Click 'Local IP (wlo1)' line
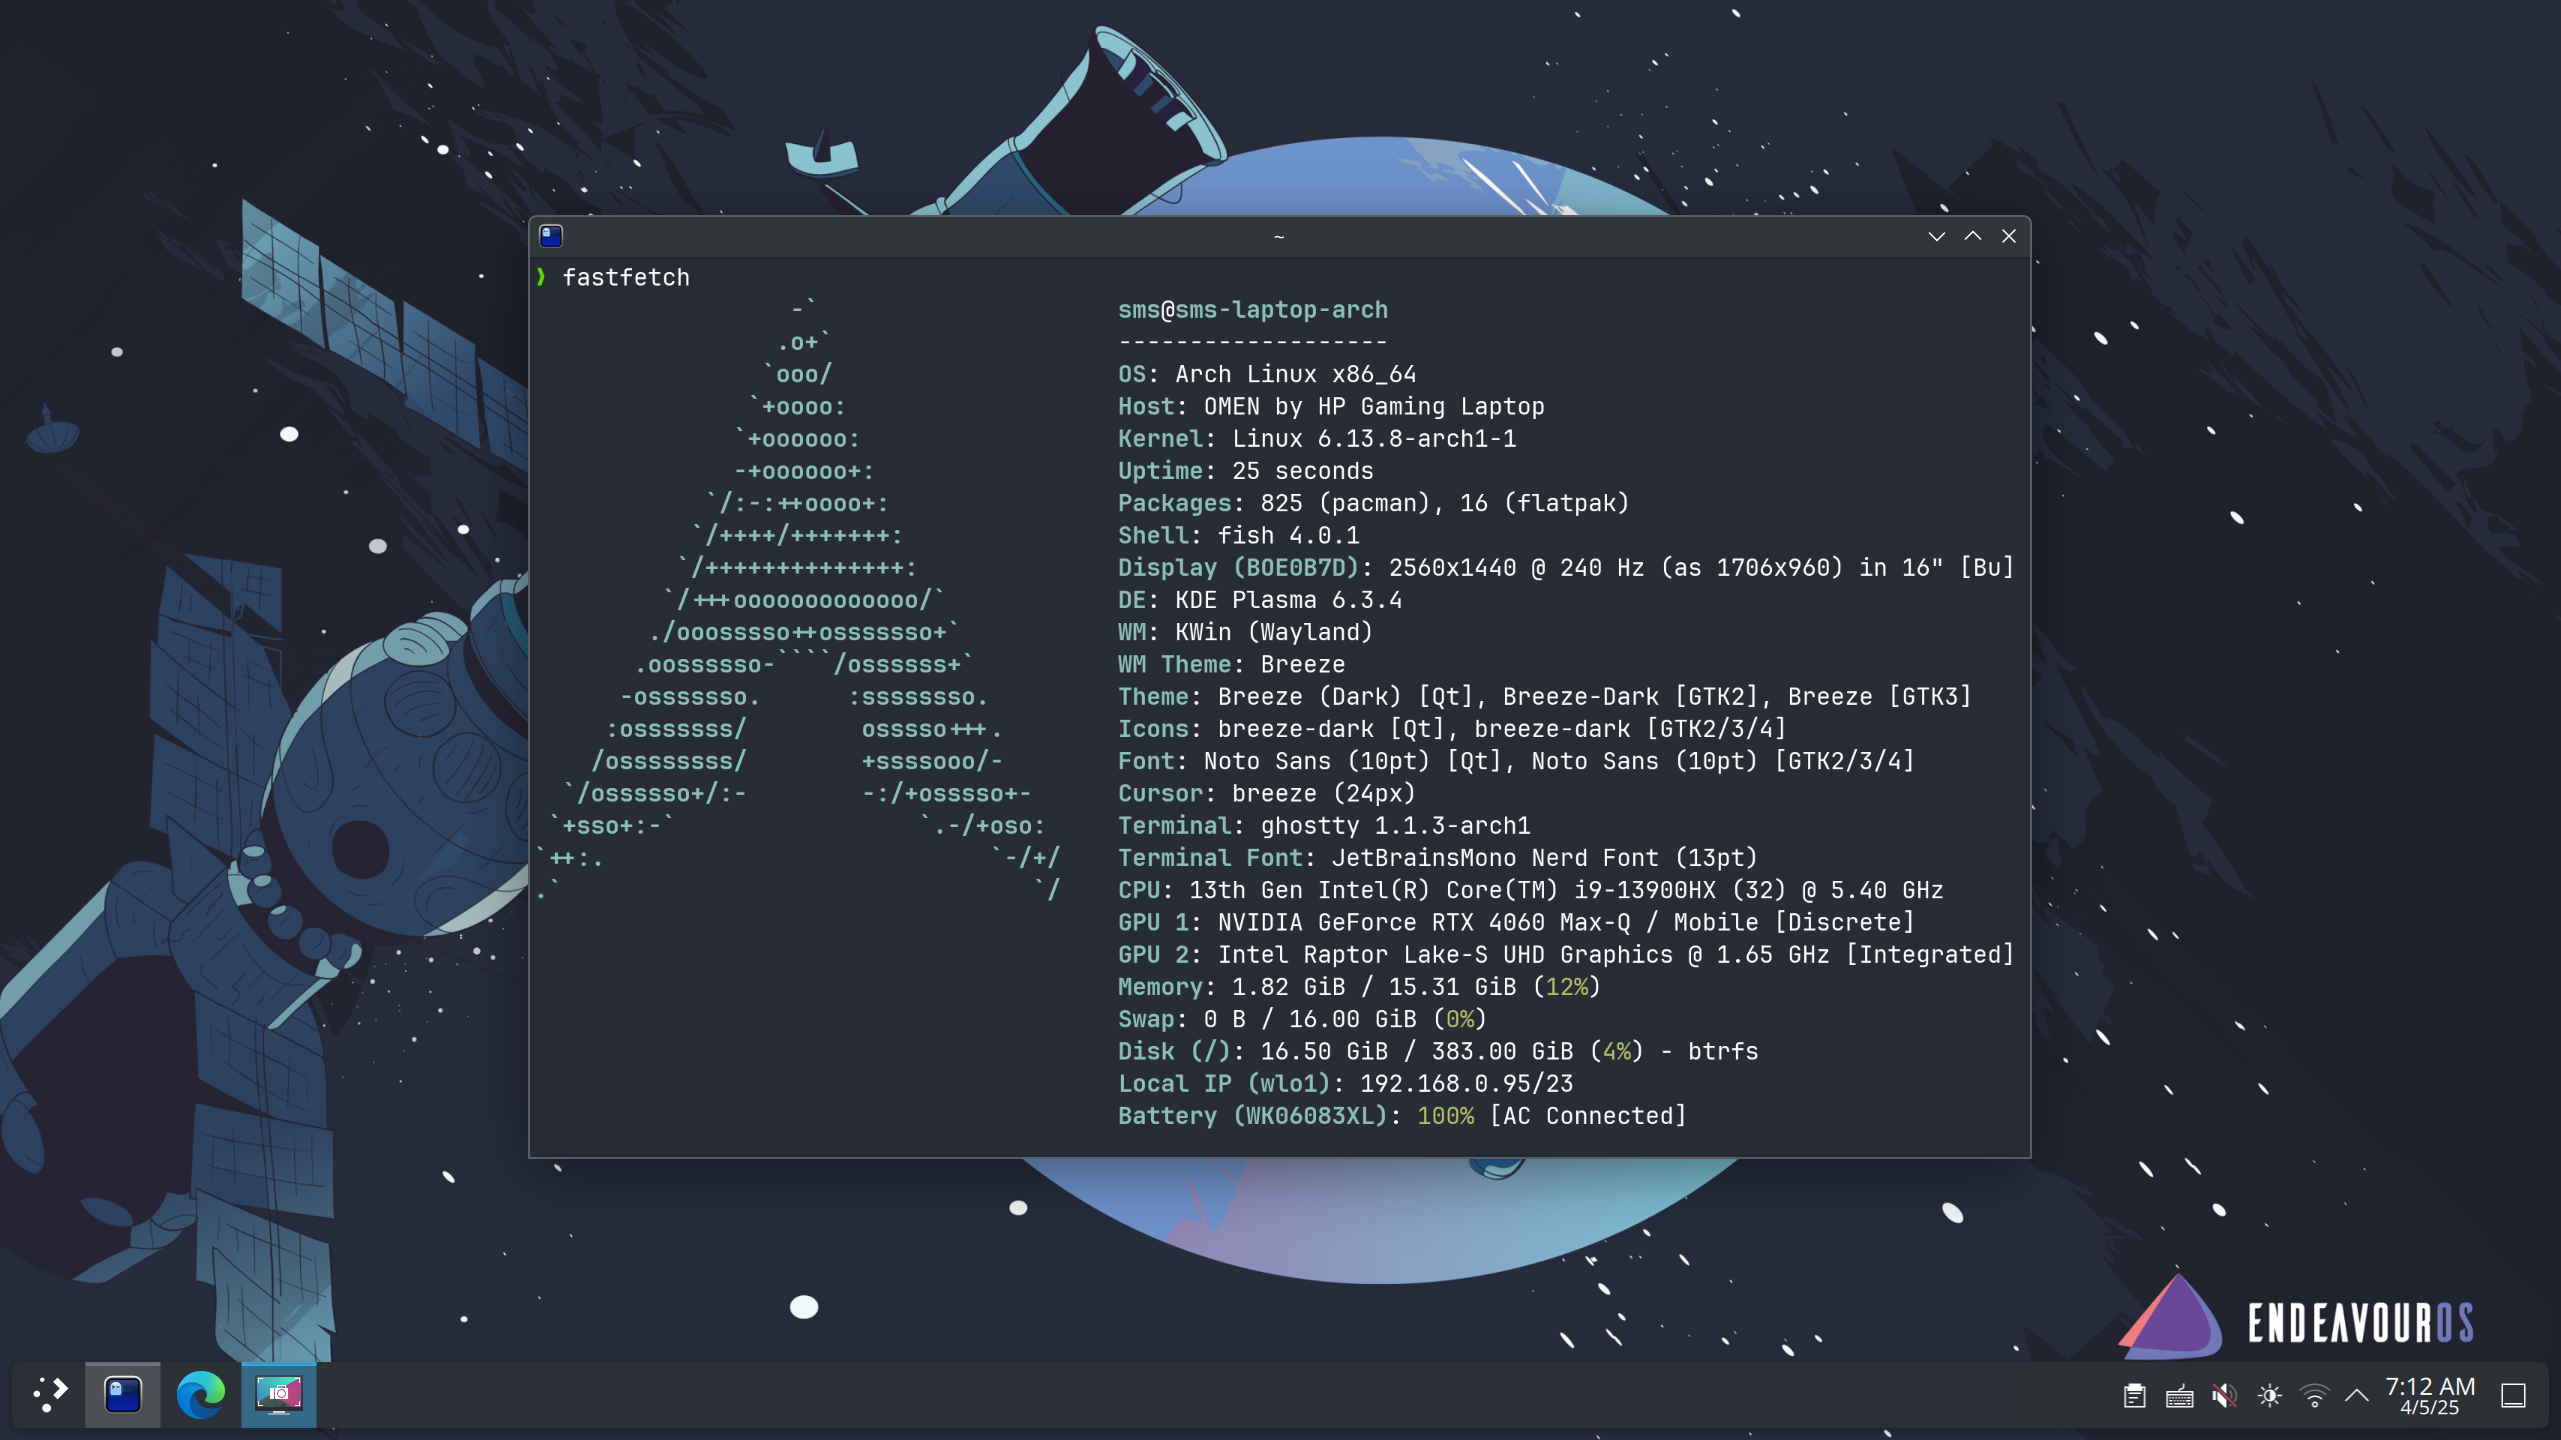Viewport: 2561px width, 1440px height. [1345, 1084]
